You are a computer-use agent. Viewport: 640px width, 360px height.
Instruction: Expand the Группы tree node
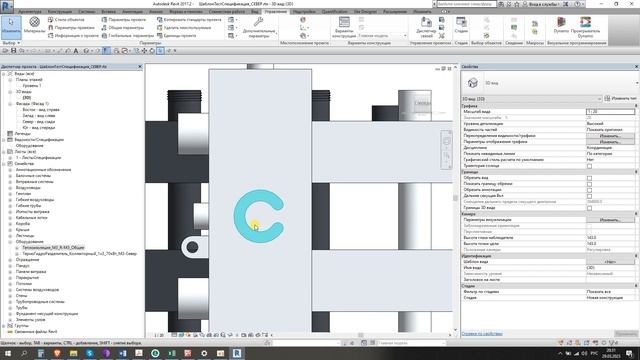pos(4,326)
